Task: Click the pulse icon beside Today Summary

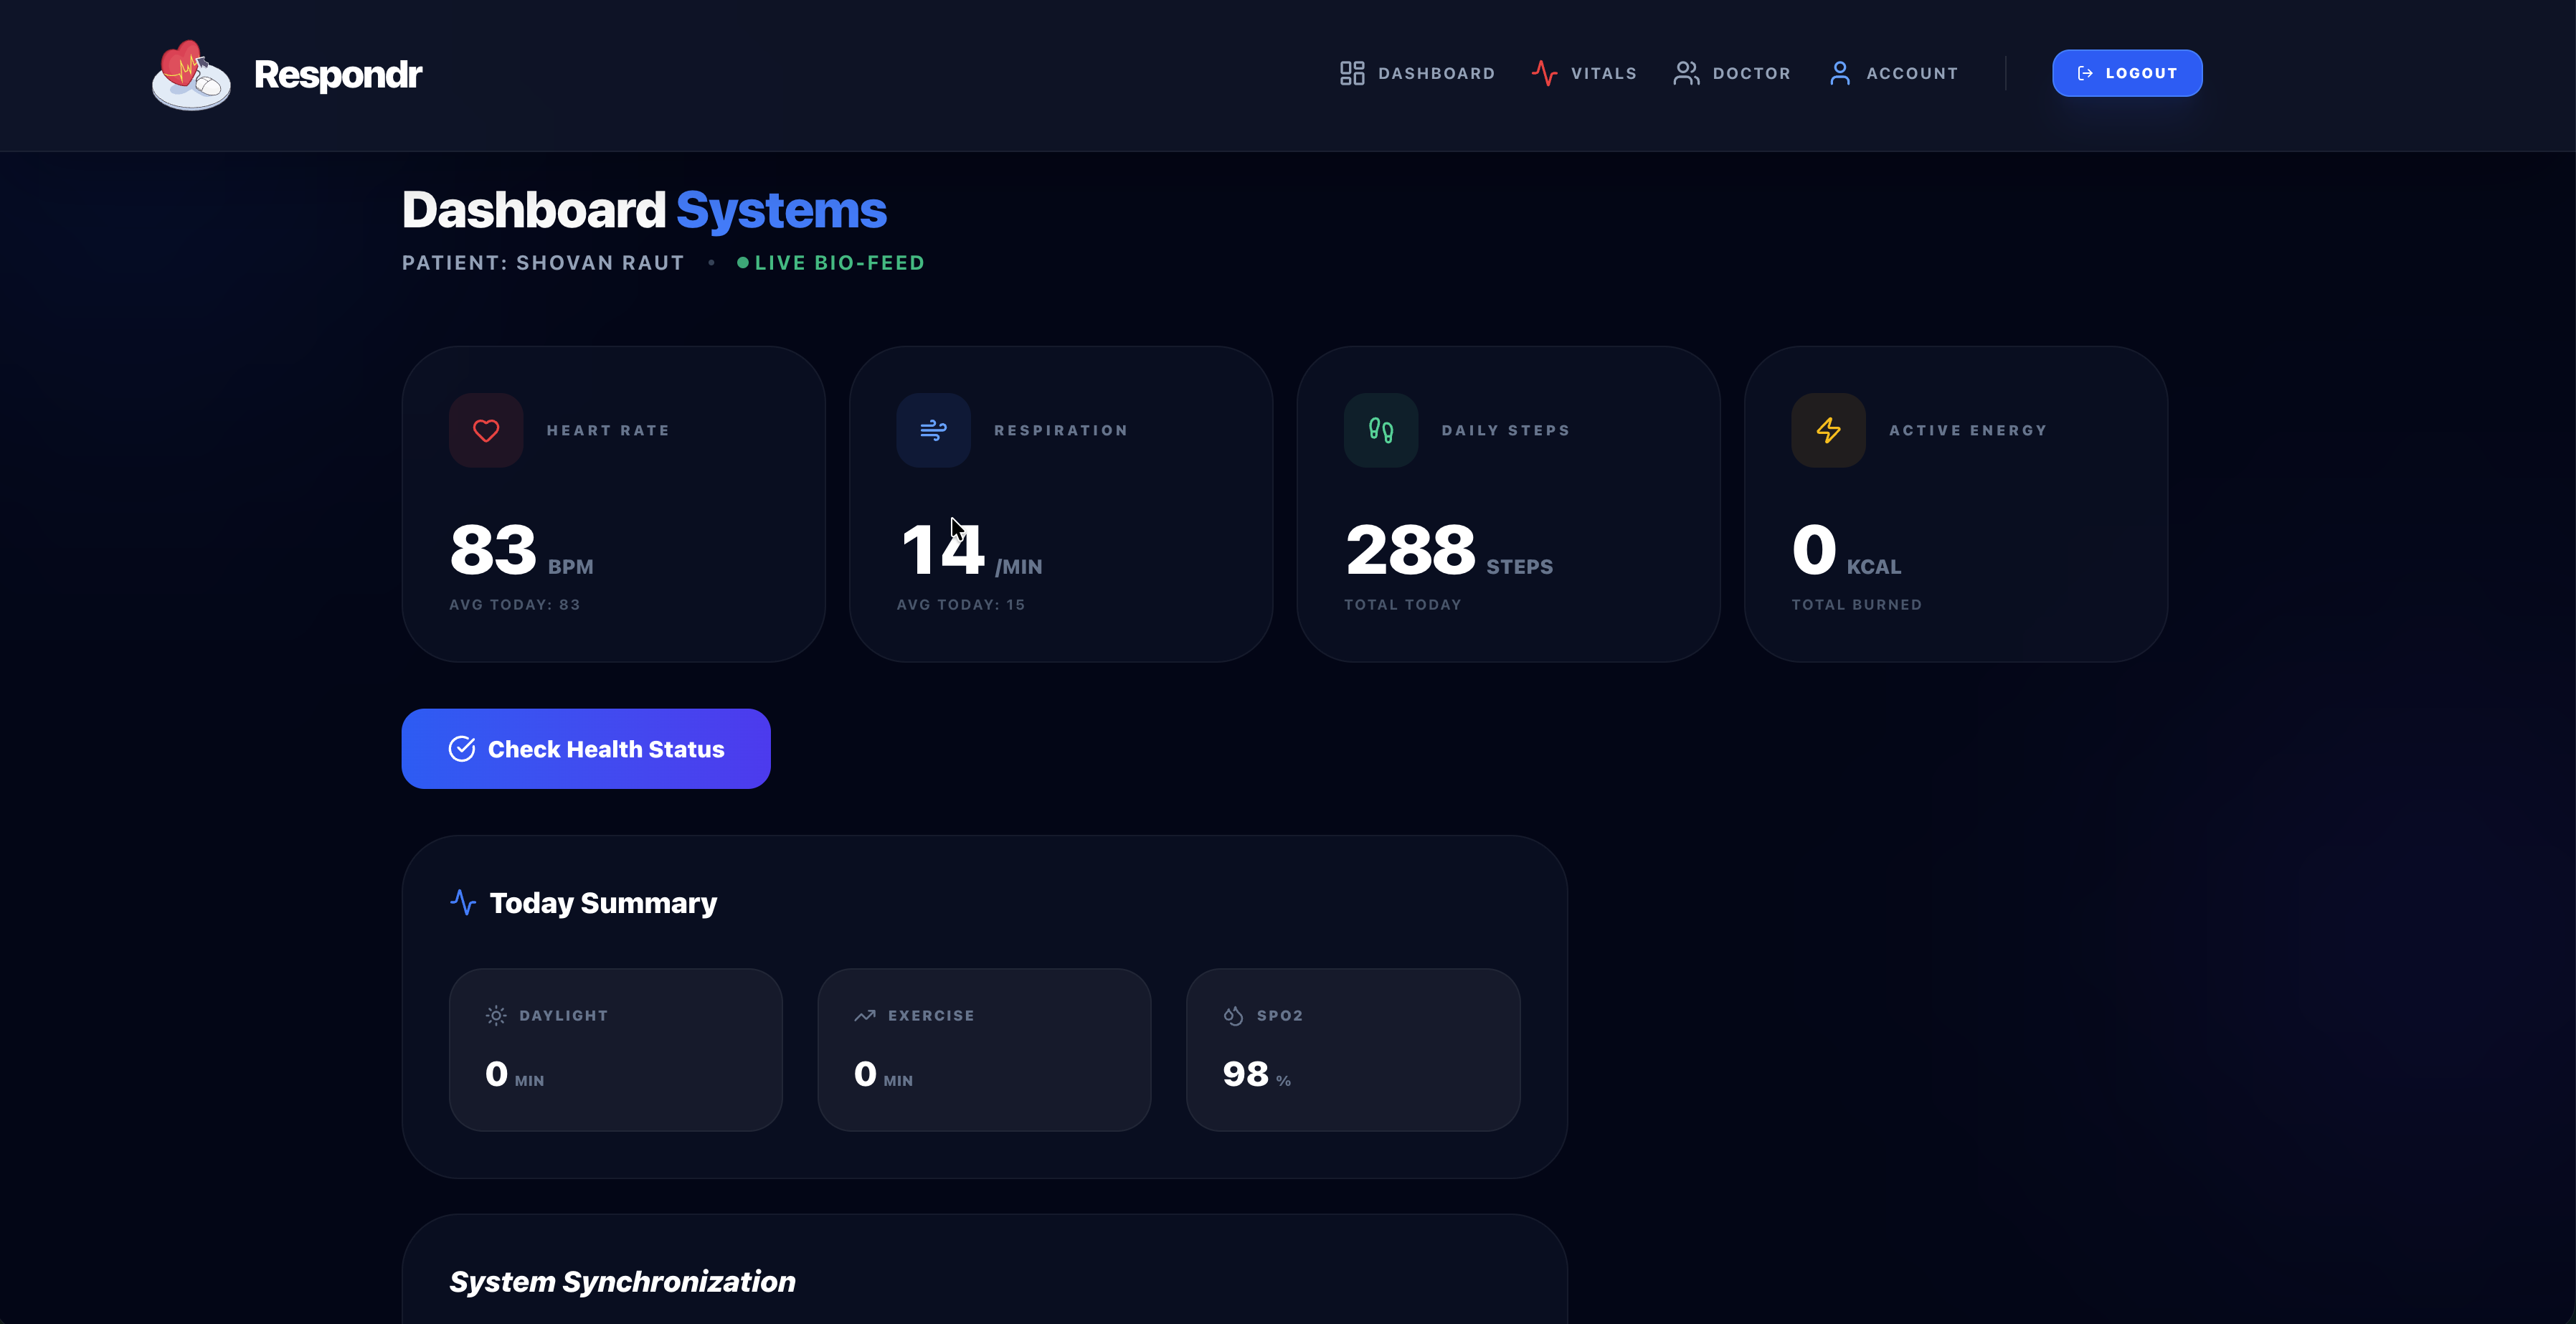Action: [463, 902]
